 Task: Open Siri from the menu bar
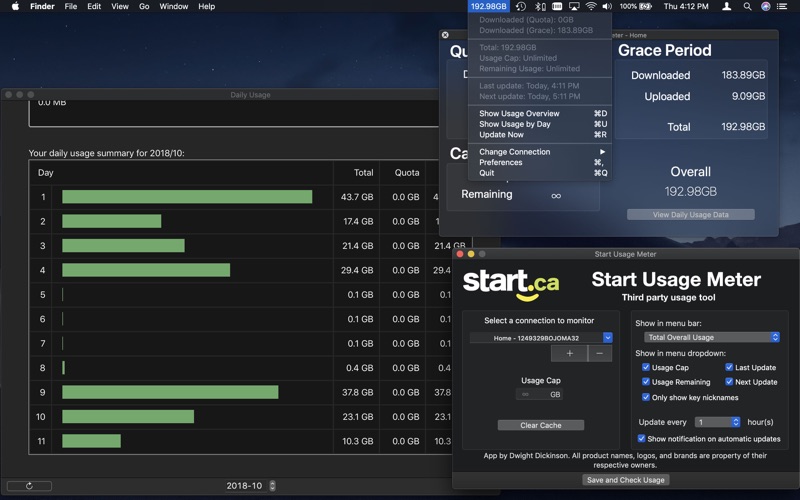pos(765,6)
